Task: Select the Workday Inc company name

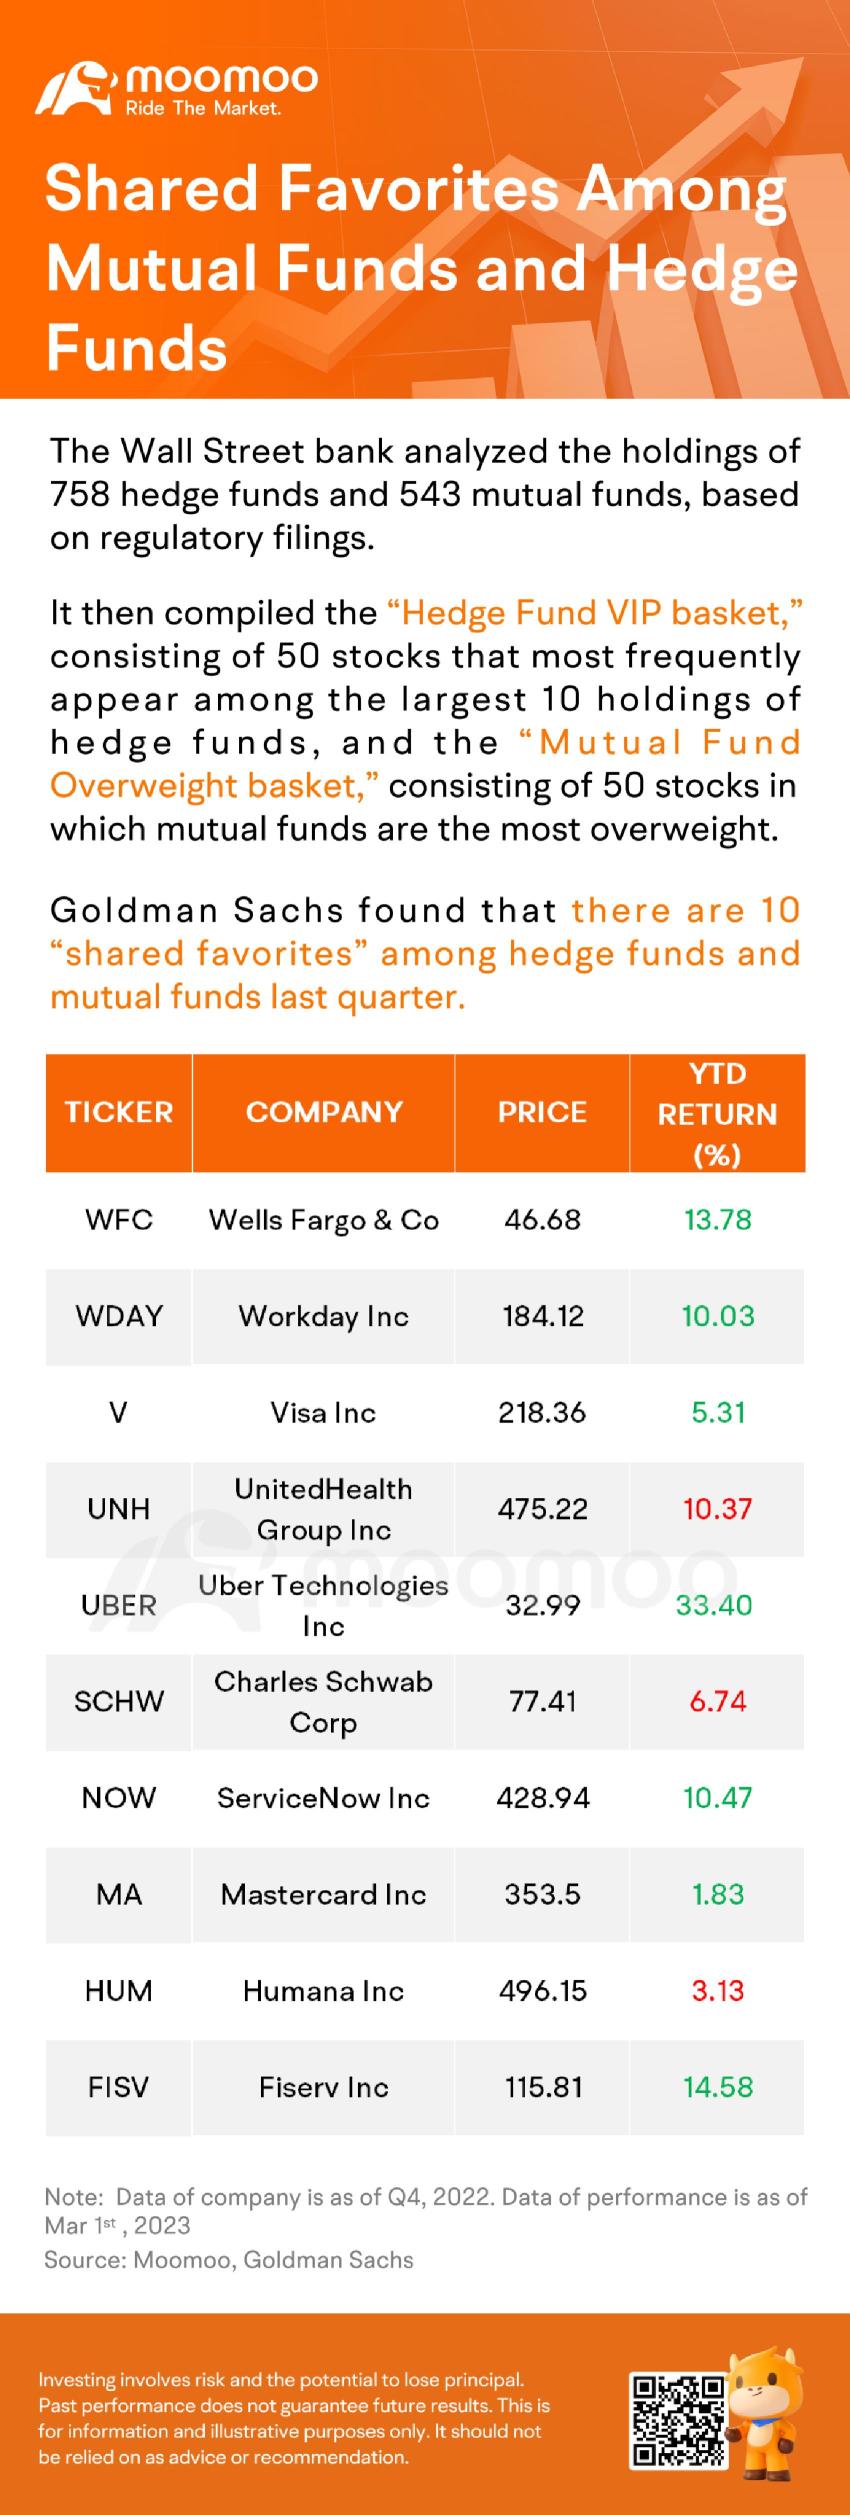Action: pos(324,1316)
